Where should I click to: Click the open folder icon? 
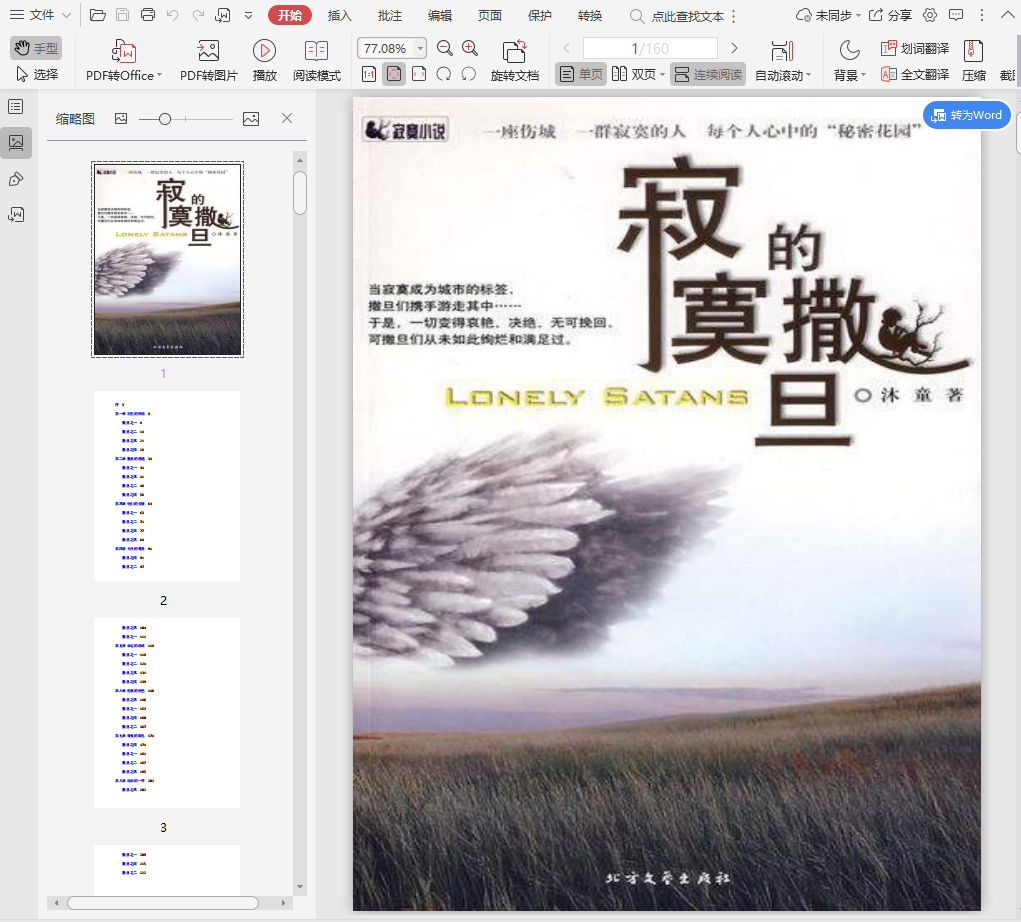click(98, 15)
